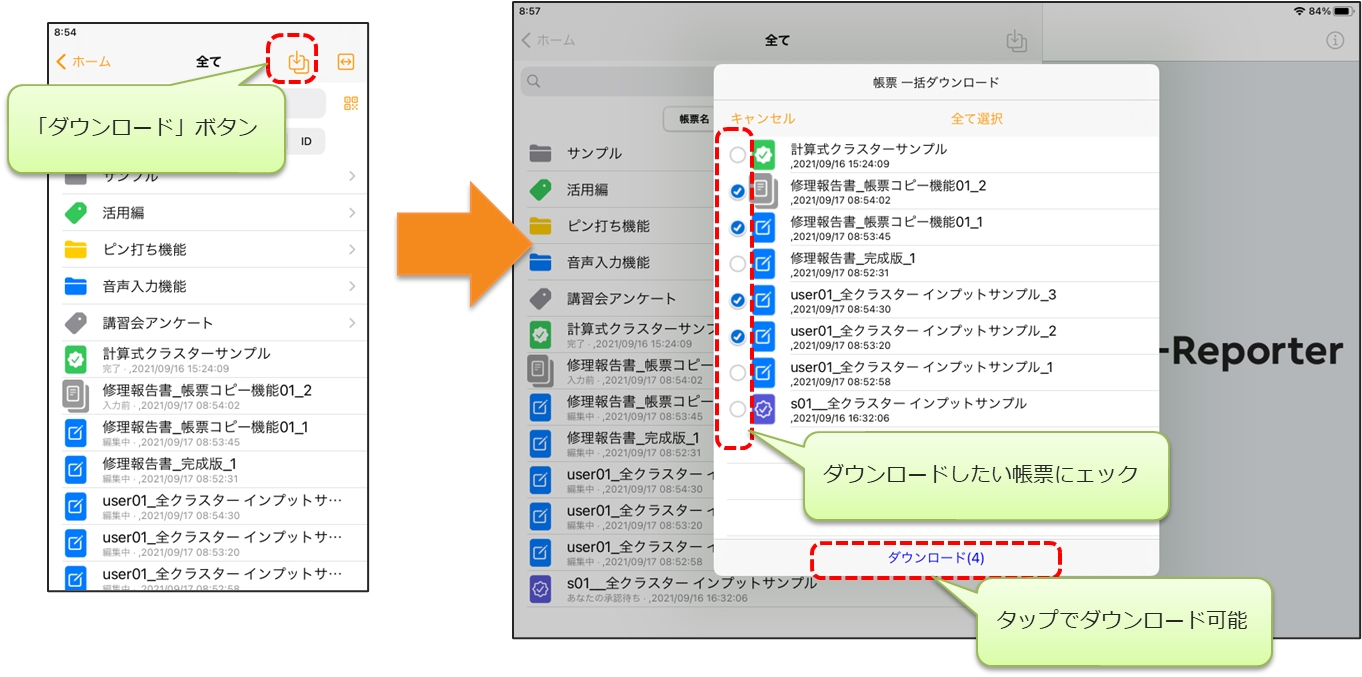Tap grey サンプル folder icon in iPad list
Screen dimensions: 1362x677
[x=540, y=153]
